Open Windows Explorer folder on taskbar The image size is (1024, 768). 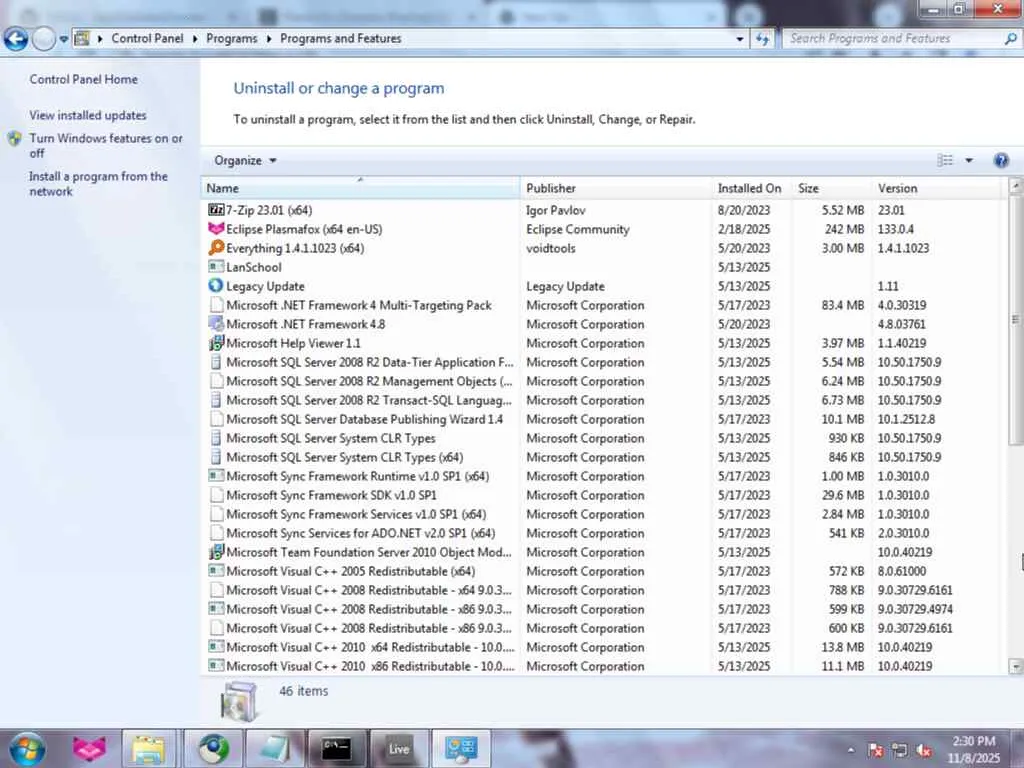(148, 748)
